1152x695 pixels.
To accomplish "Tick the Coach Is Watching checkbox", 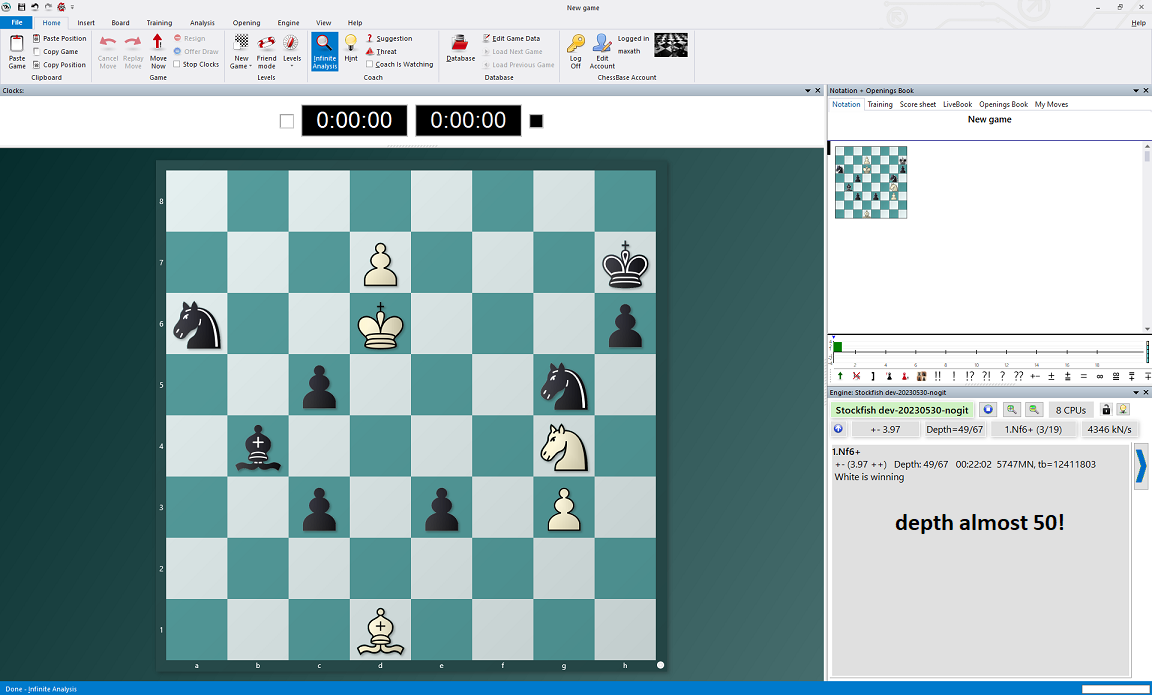I will coord(369,65).
